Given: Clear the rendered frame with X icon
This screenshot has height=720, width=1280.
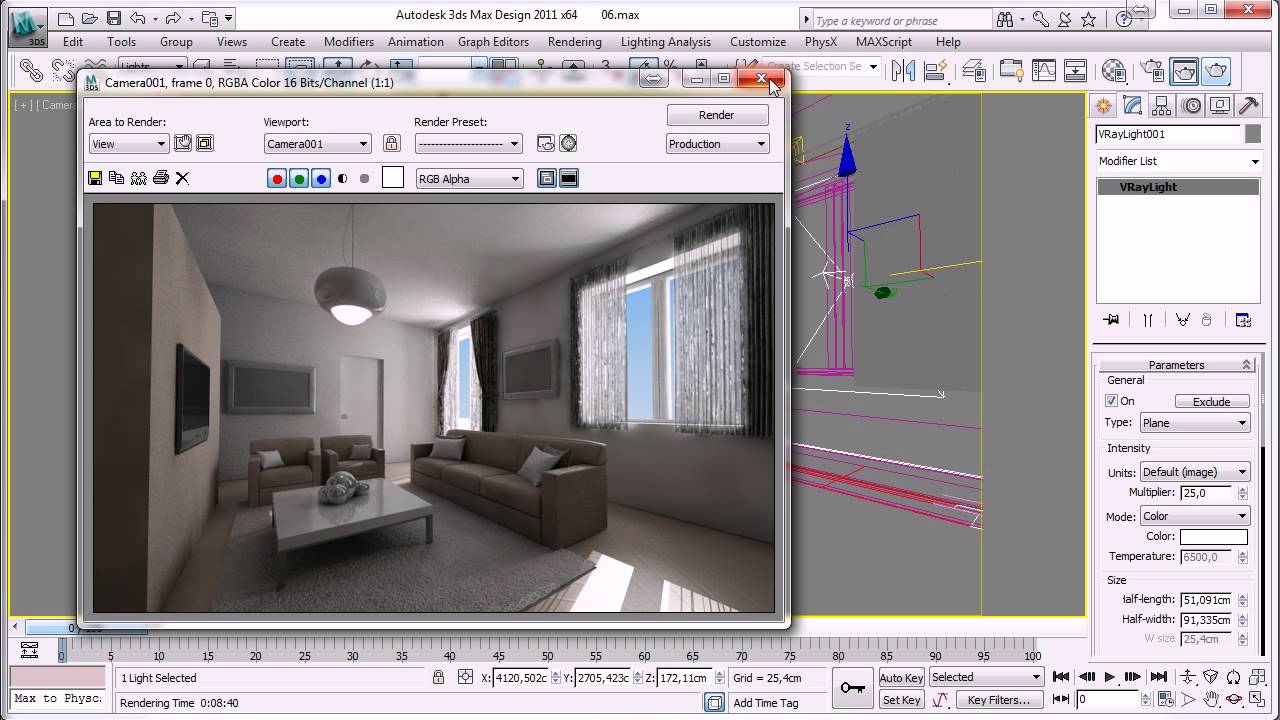Looking at the screenshot, I should point(182,178).
